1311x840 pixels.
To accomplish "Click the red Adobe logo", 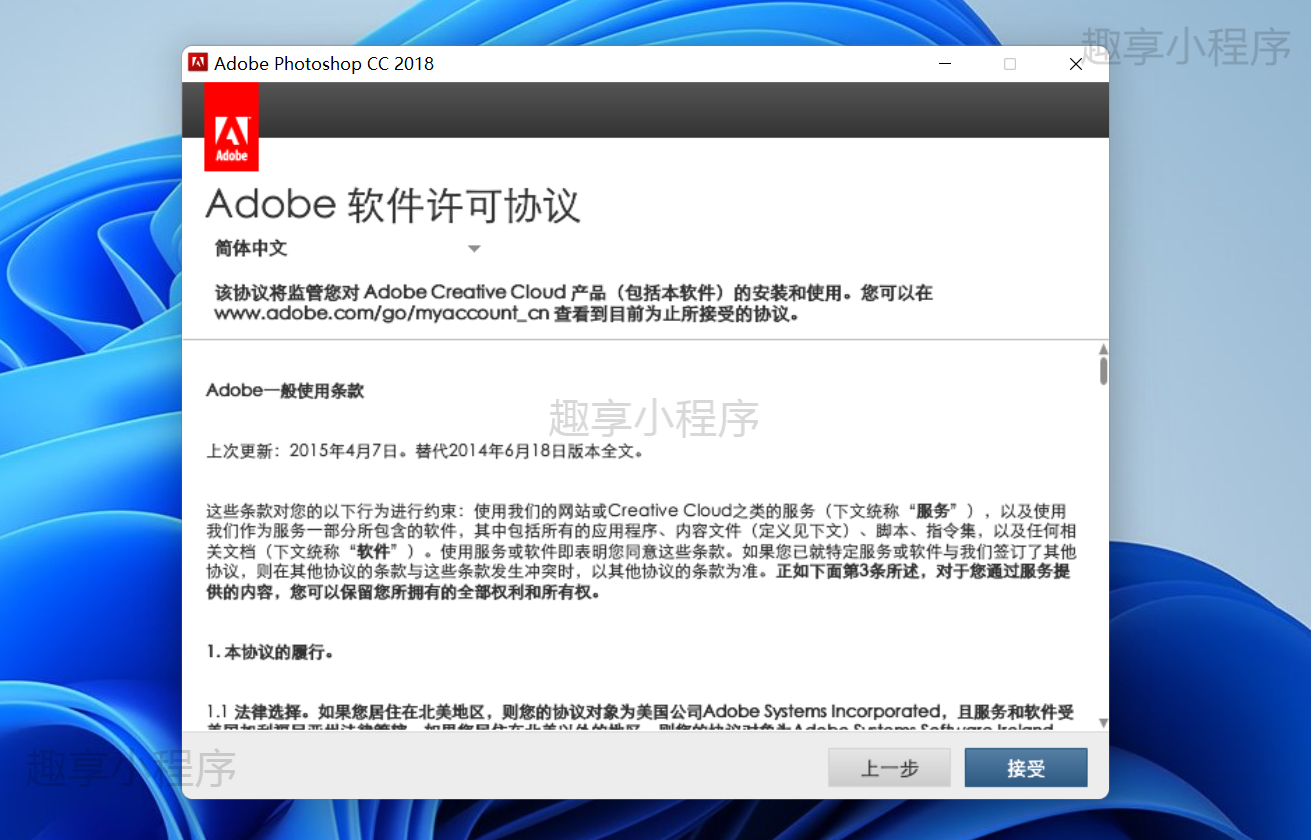I will [x=232, y=127].
